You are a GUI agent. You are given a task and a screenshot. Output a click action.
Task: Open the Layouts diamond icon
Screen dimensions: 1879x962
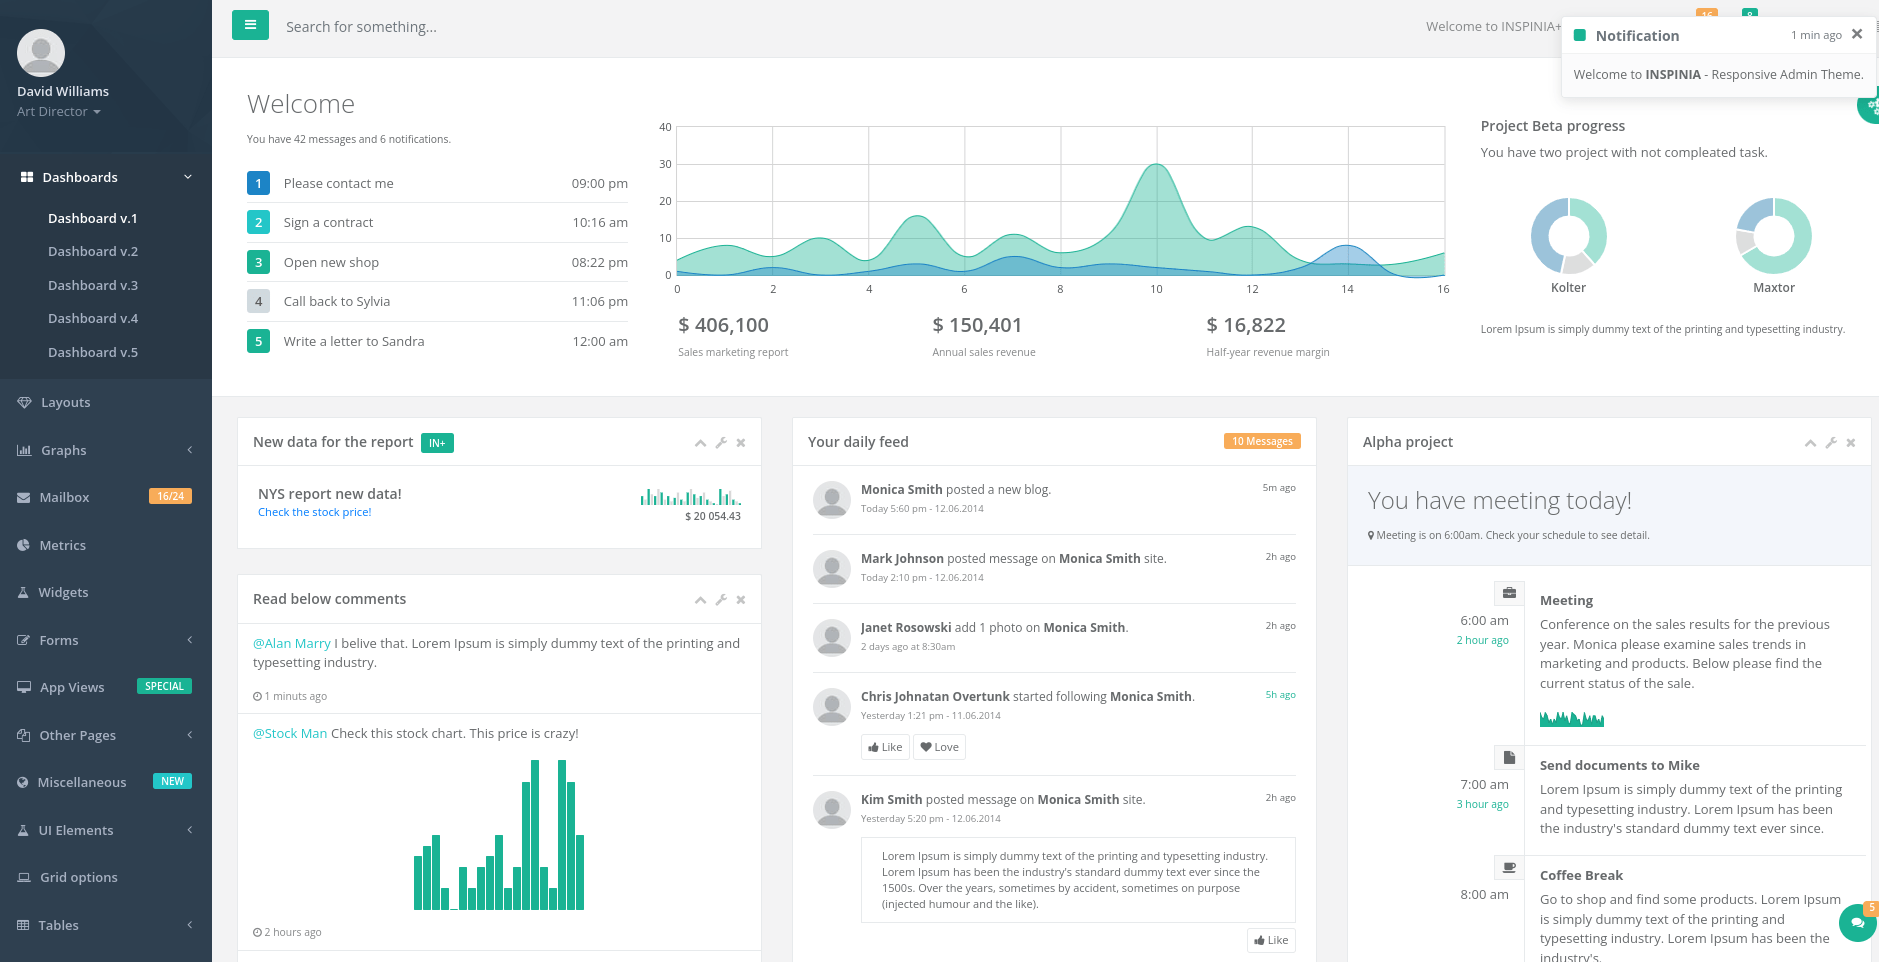tap(24, 402)
